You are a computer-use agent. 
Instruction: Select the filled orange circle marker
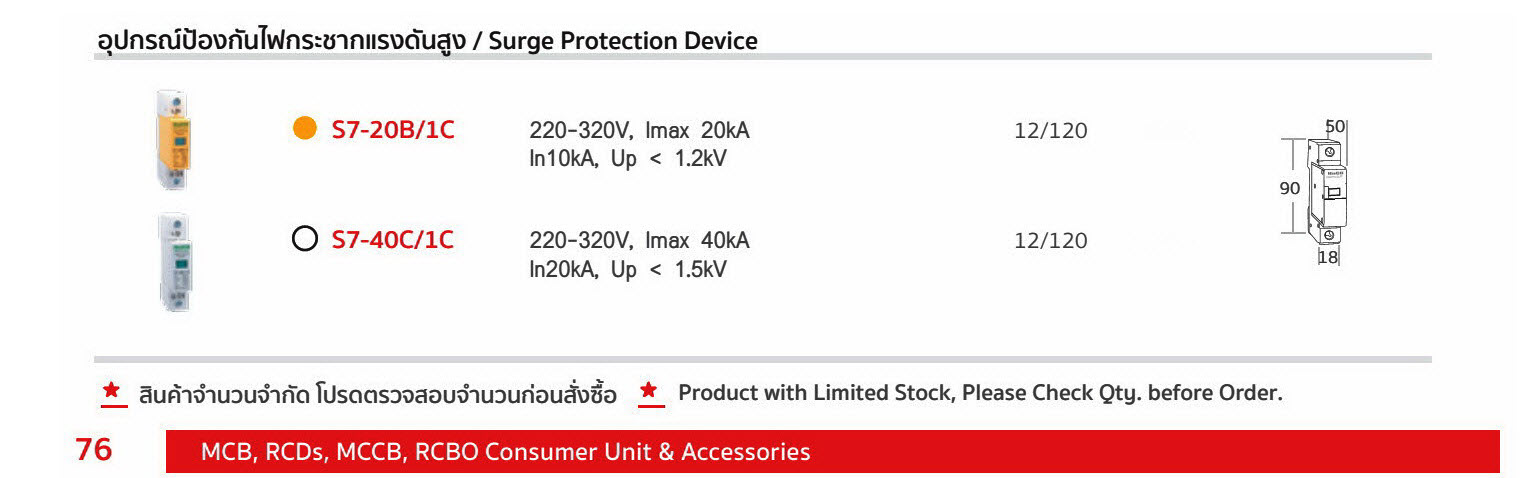[305, 129]
